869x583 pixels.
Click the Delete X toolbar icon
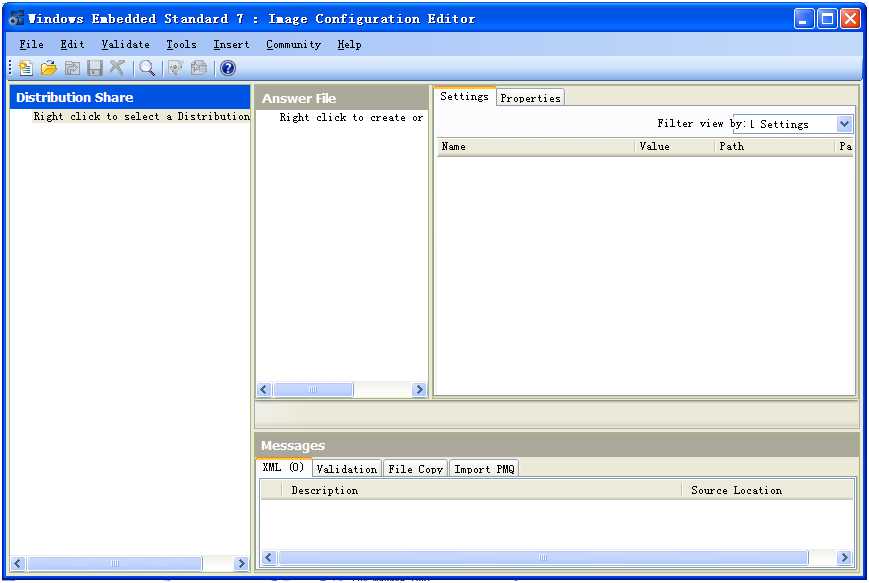click(116, 68)
